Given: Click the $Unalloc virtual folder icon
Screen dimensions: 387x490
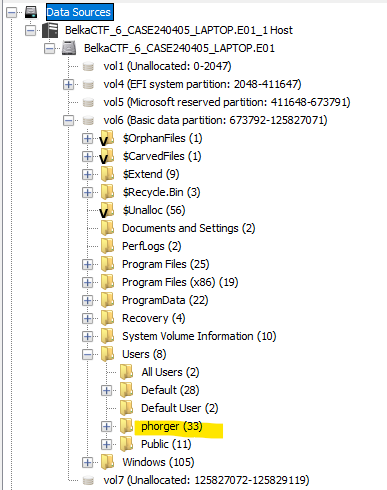Looking at the screenshot, I should 107,211.
